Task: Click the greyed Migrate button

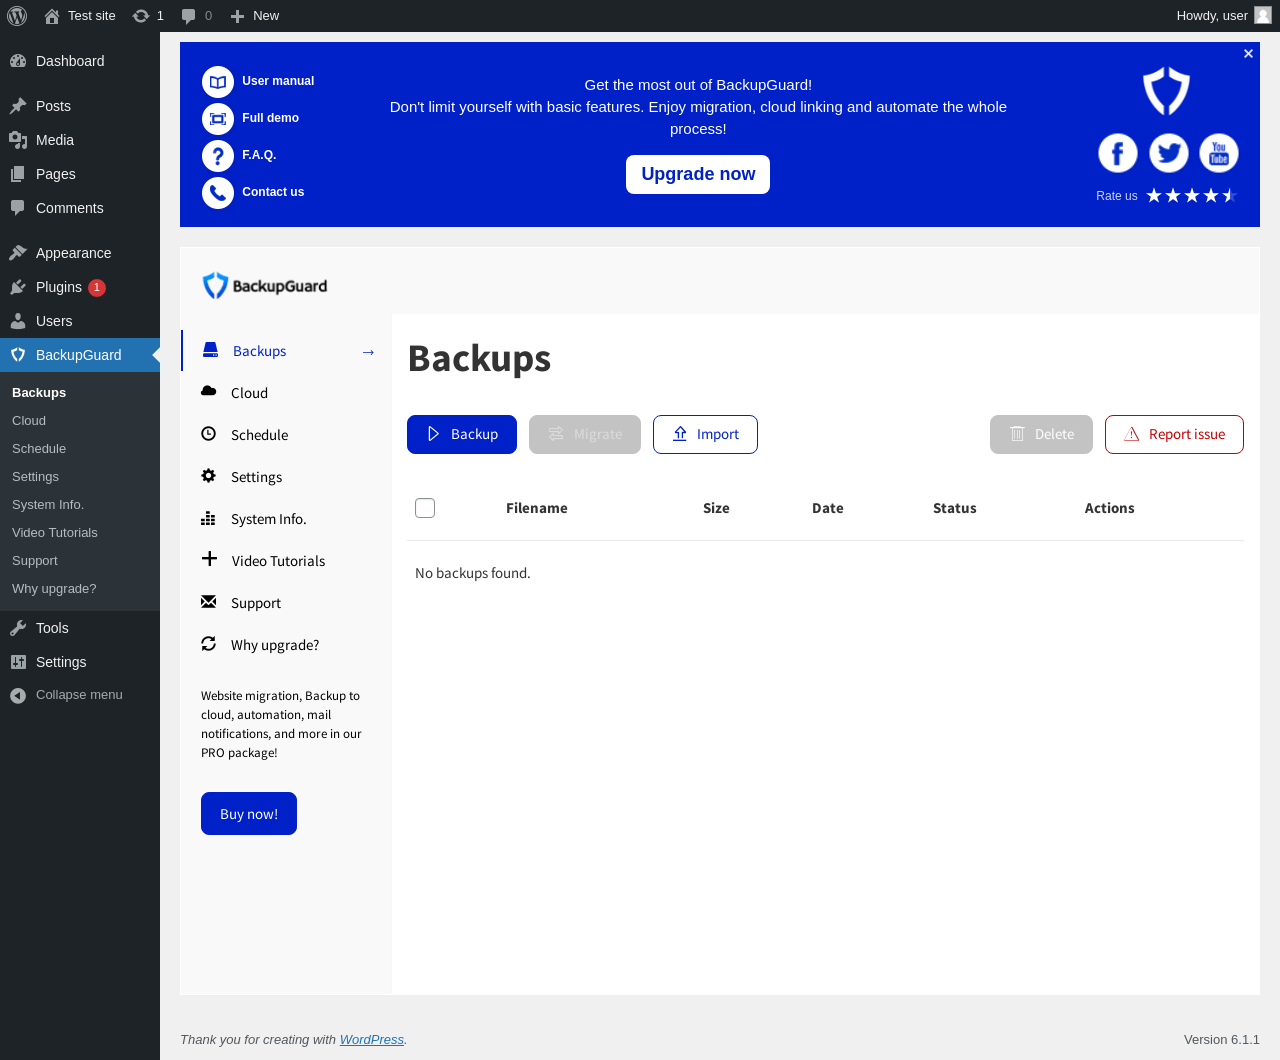Action: pos(585,434)
